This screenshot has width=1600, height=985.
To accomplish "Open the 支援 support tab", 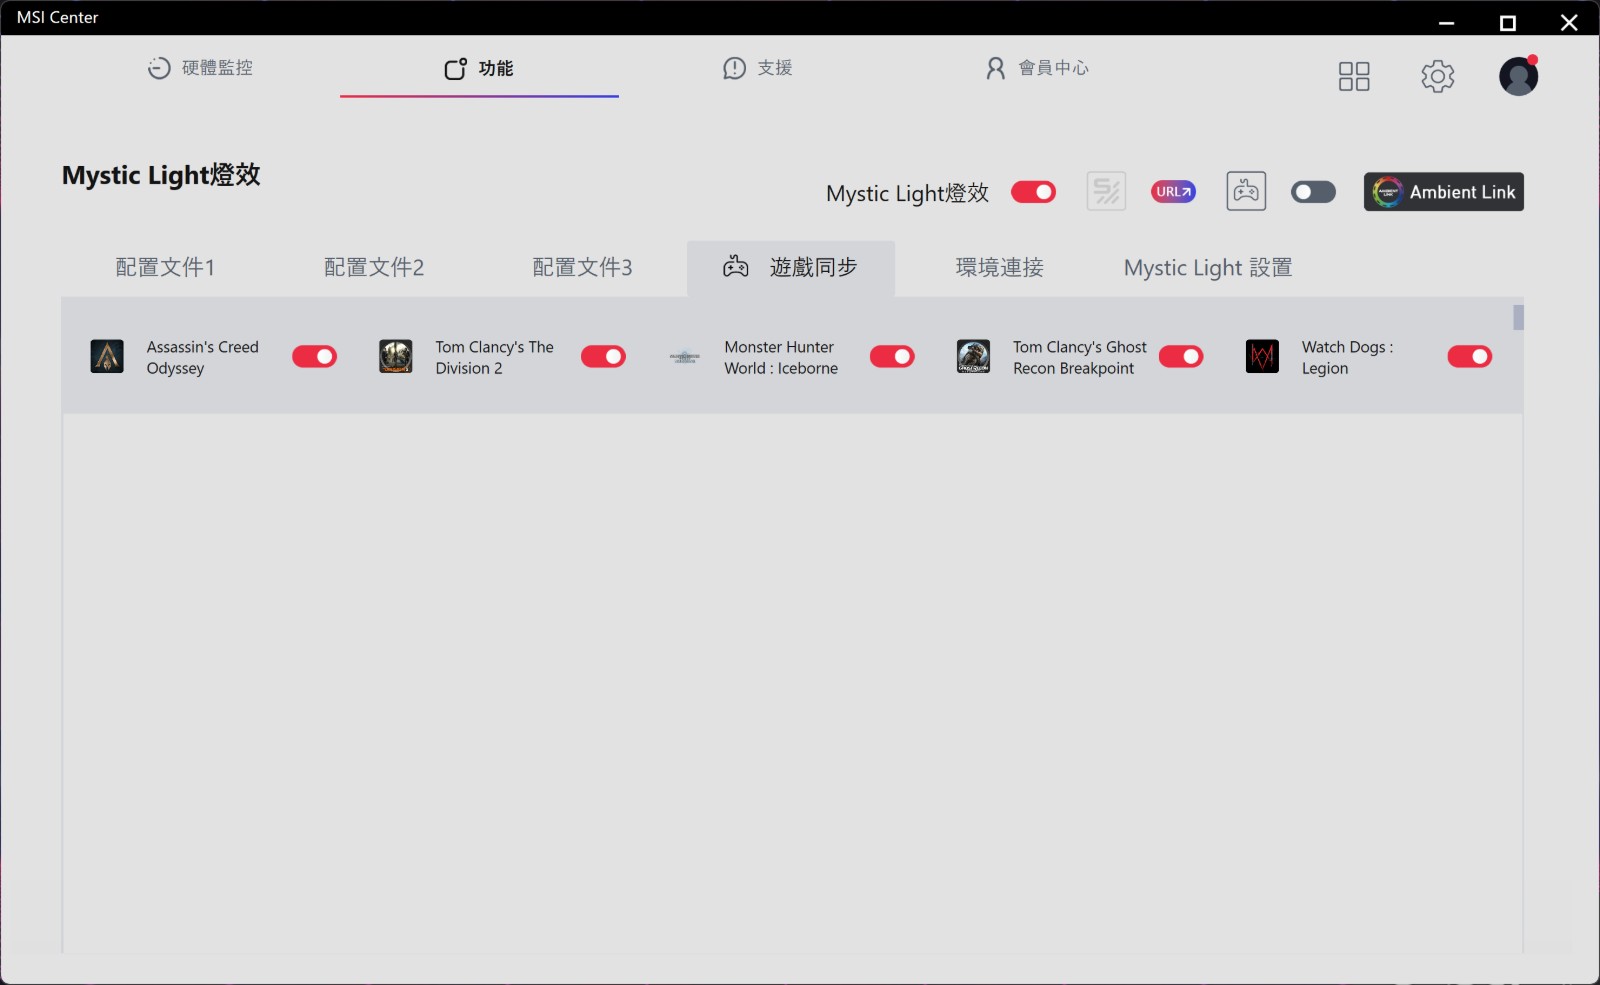I will 758,68.
